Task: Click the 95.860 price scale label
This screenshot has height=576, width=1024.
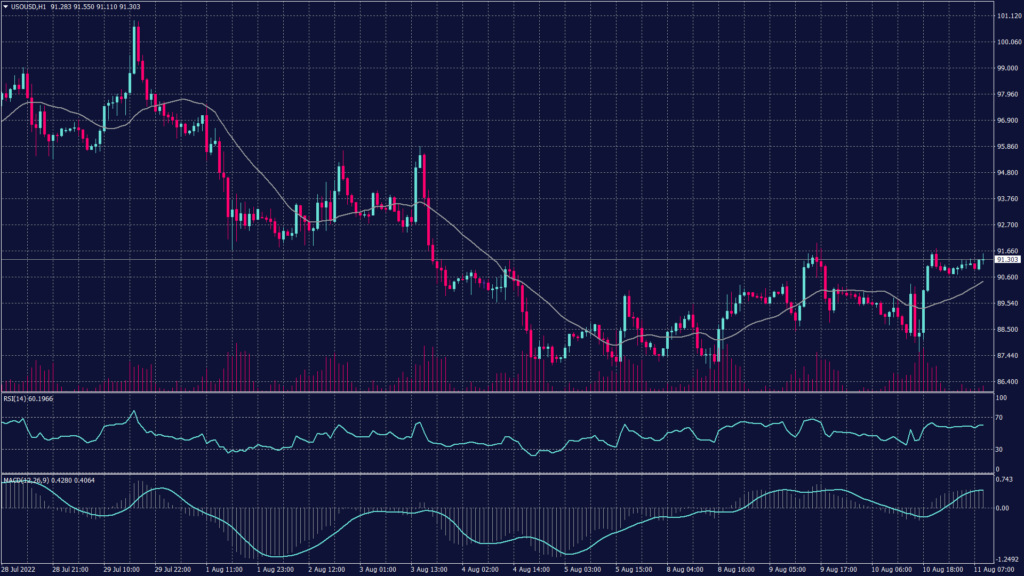Action: pos(1002,147)
